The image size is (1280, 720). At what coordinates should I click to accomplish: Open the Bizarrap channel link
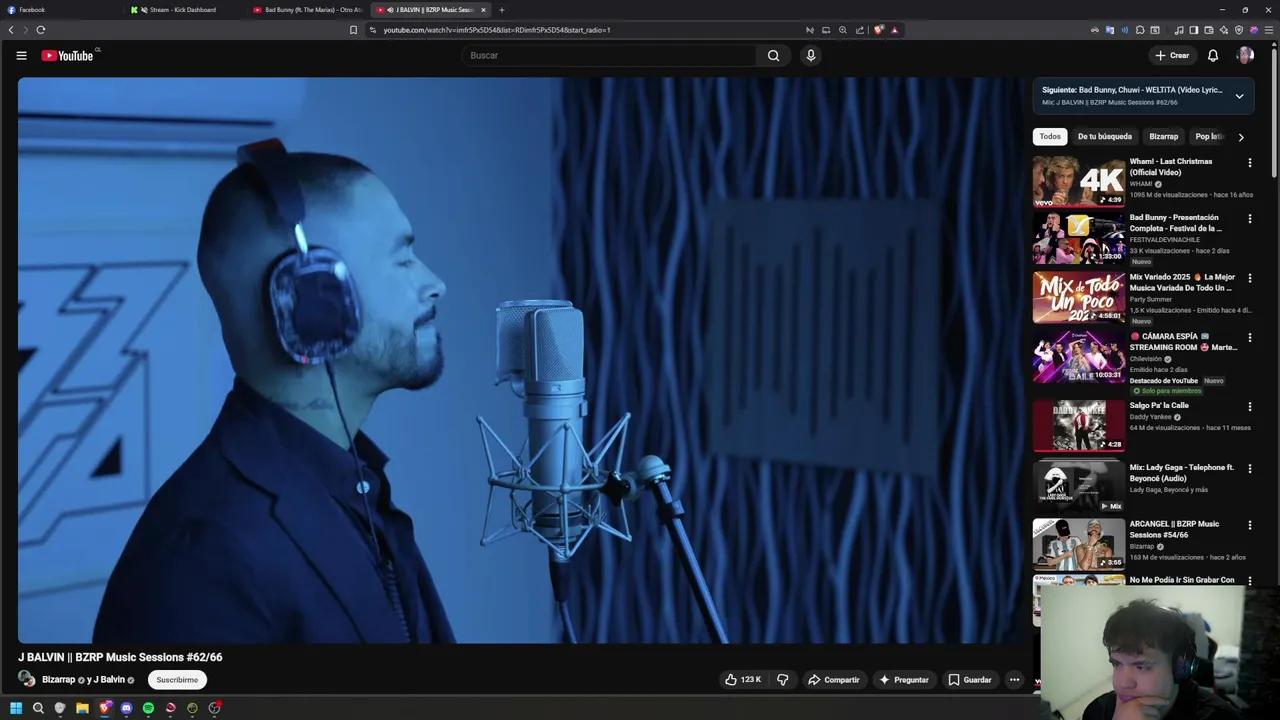[58, 680]
